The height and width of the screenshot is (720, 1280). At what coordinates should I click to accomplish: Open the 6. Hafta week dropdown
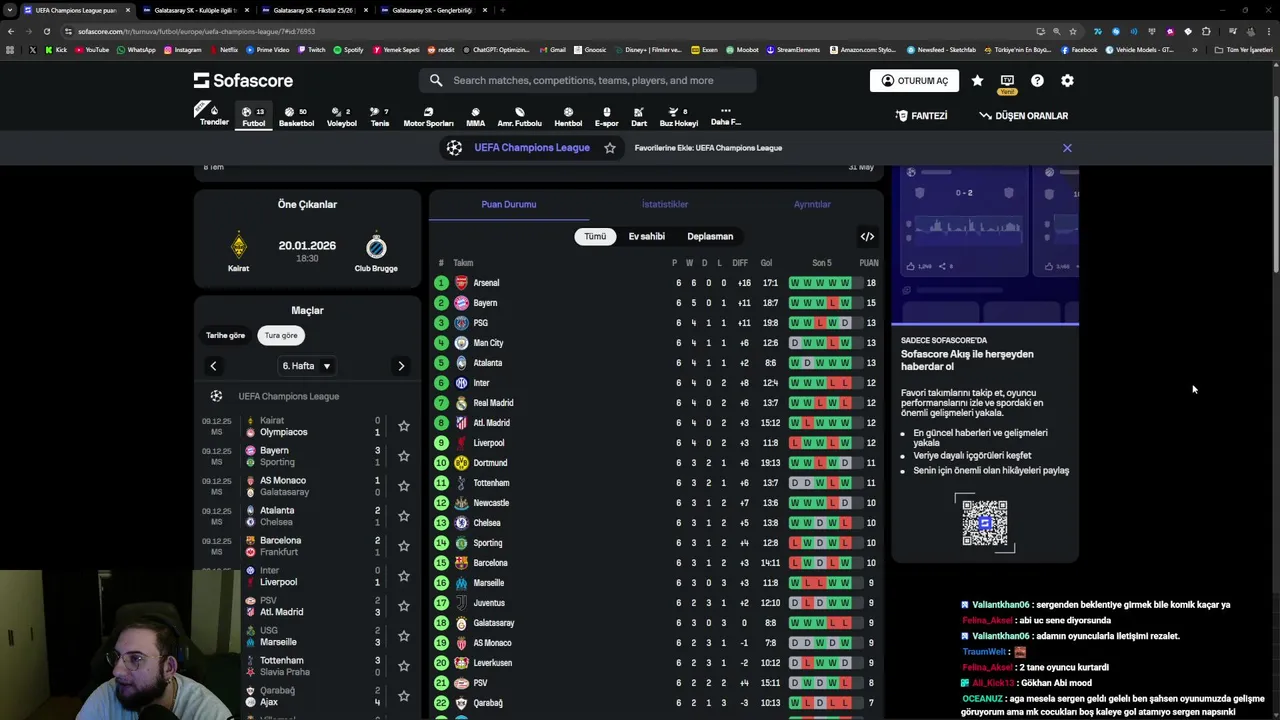tap(307, 366)
